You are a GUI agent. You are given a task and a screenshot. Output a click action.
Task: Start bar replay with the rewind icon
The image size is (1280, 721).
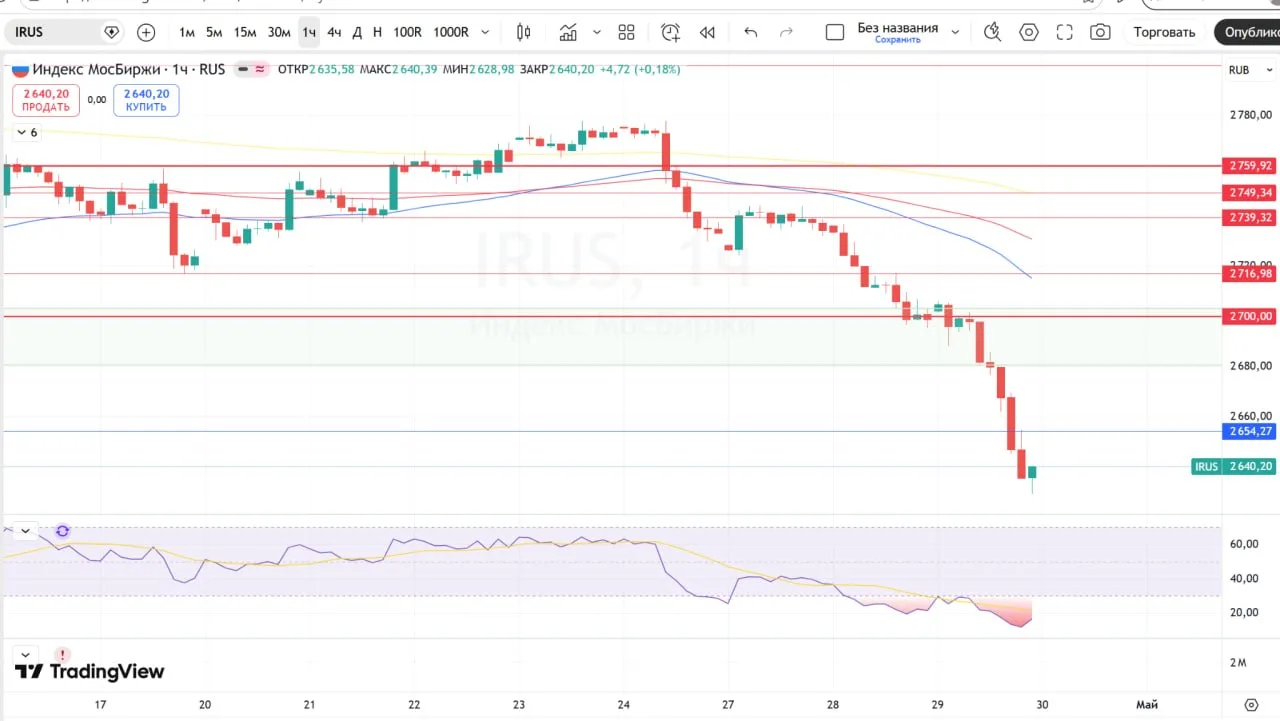pyautogui.click(x=707, y=32)
